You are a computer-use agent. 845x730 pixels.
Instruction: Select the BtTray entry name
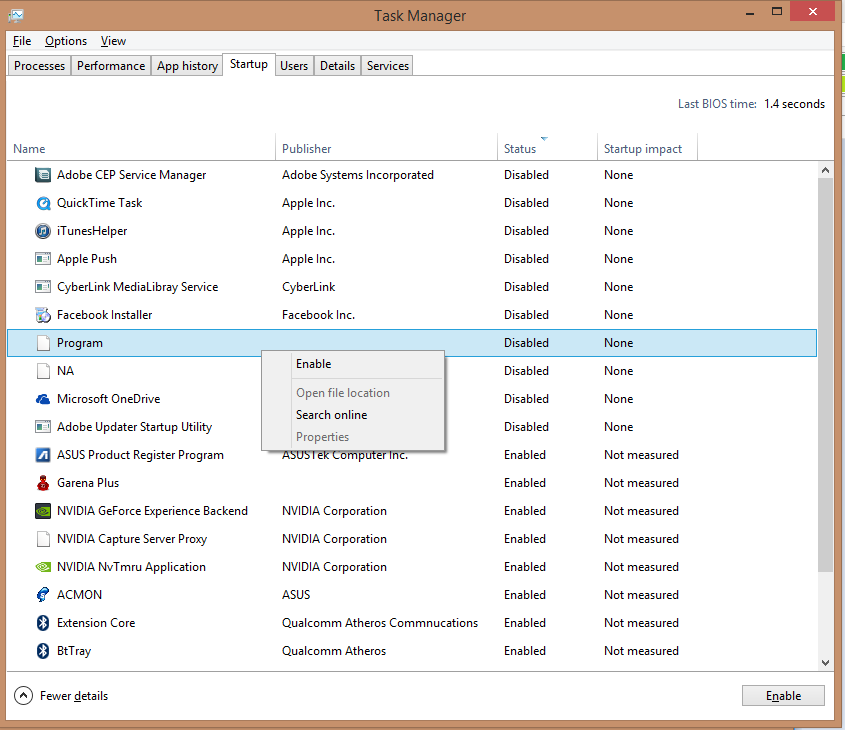click(x=74, y=651)
